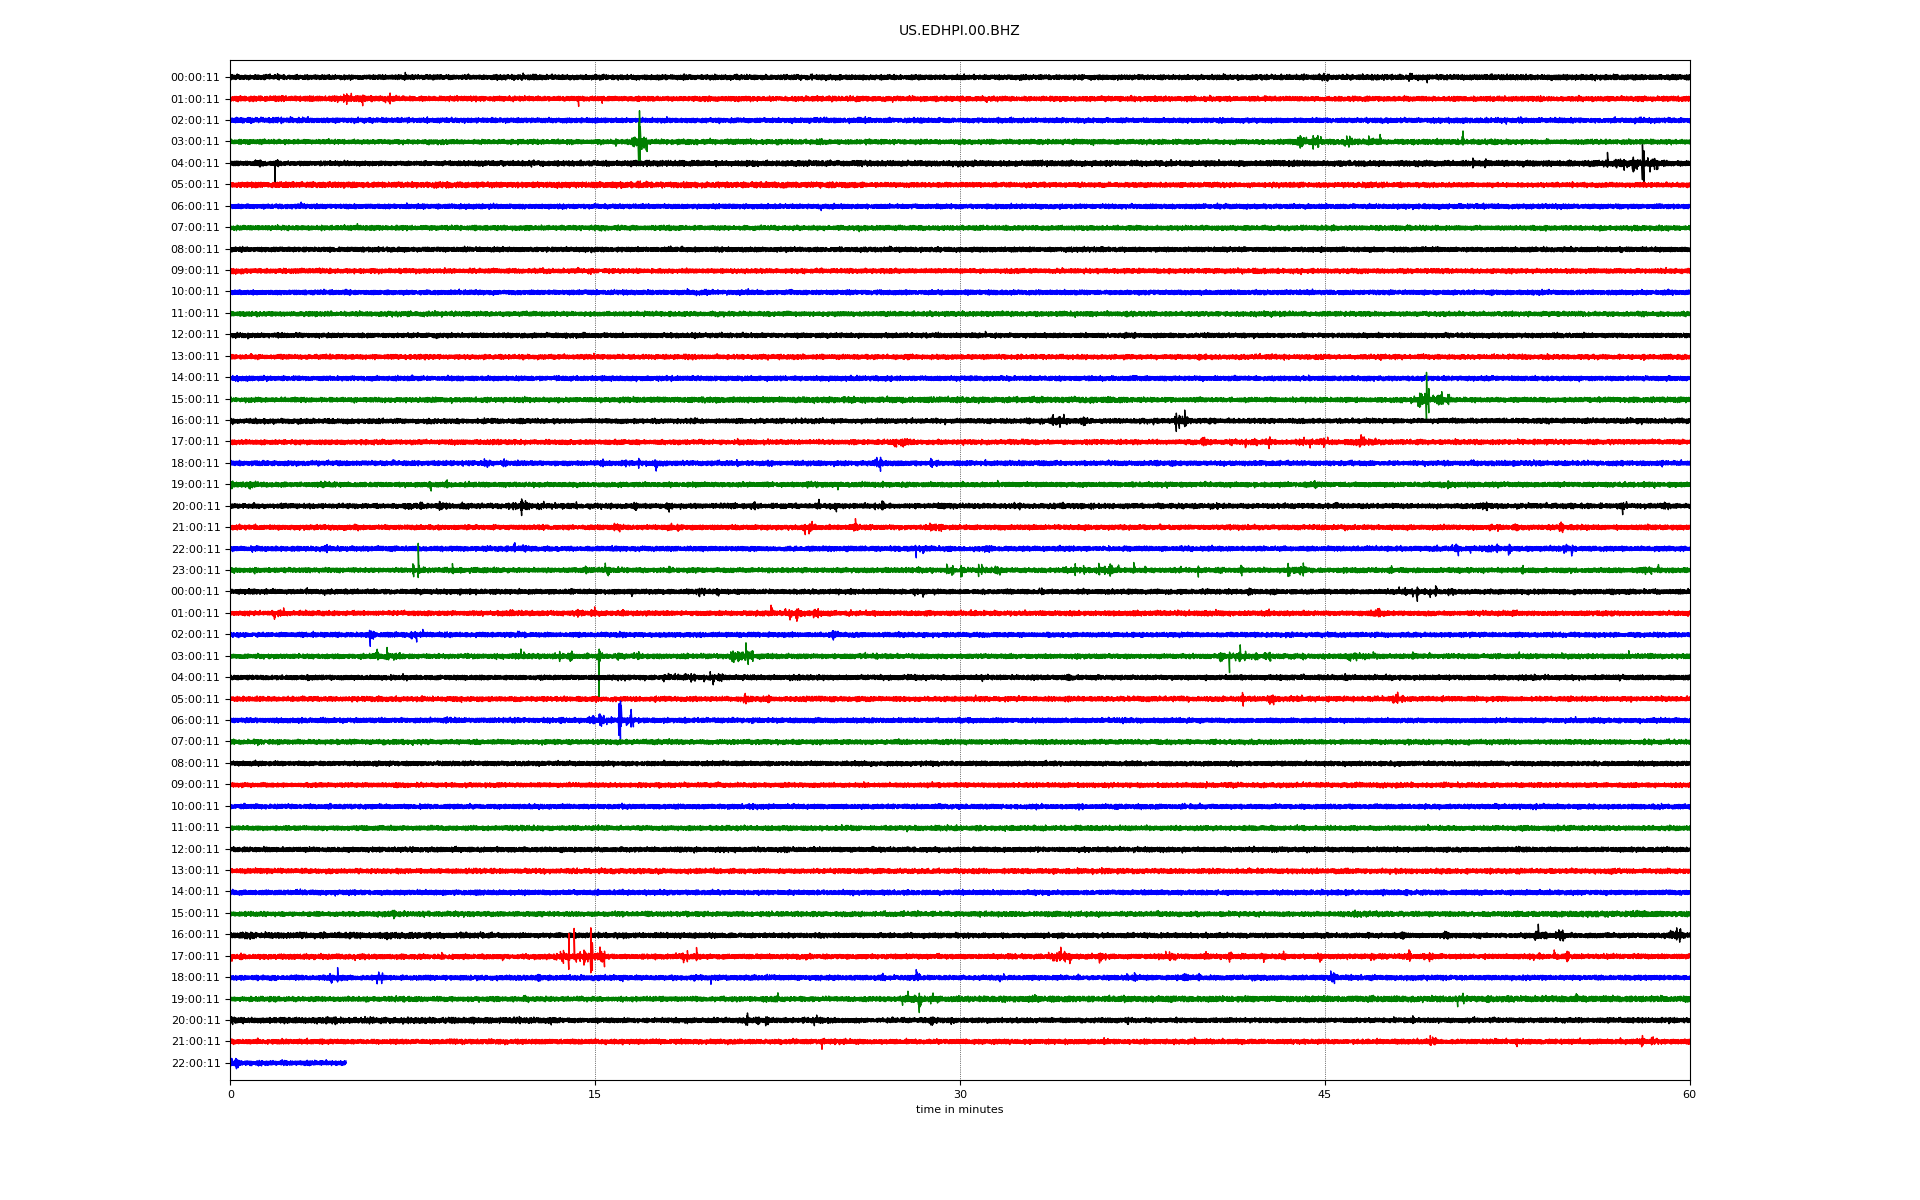Click the black event at end of upper 04:00:11 trace

(1642, 163)
